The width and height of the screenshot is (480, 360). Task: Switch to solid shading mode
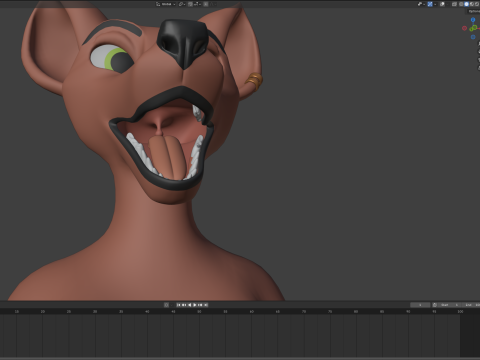click(x=466, y=4)
